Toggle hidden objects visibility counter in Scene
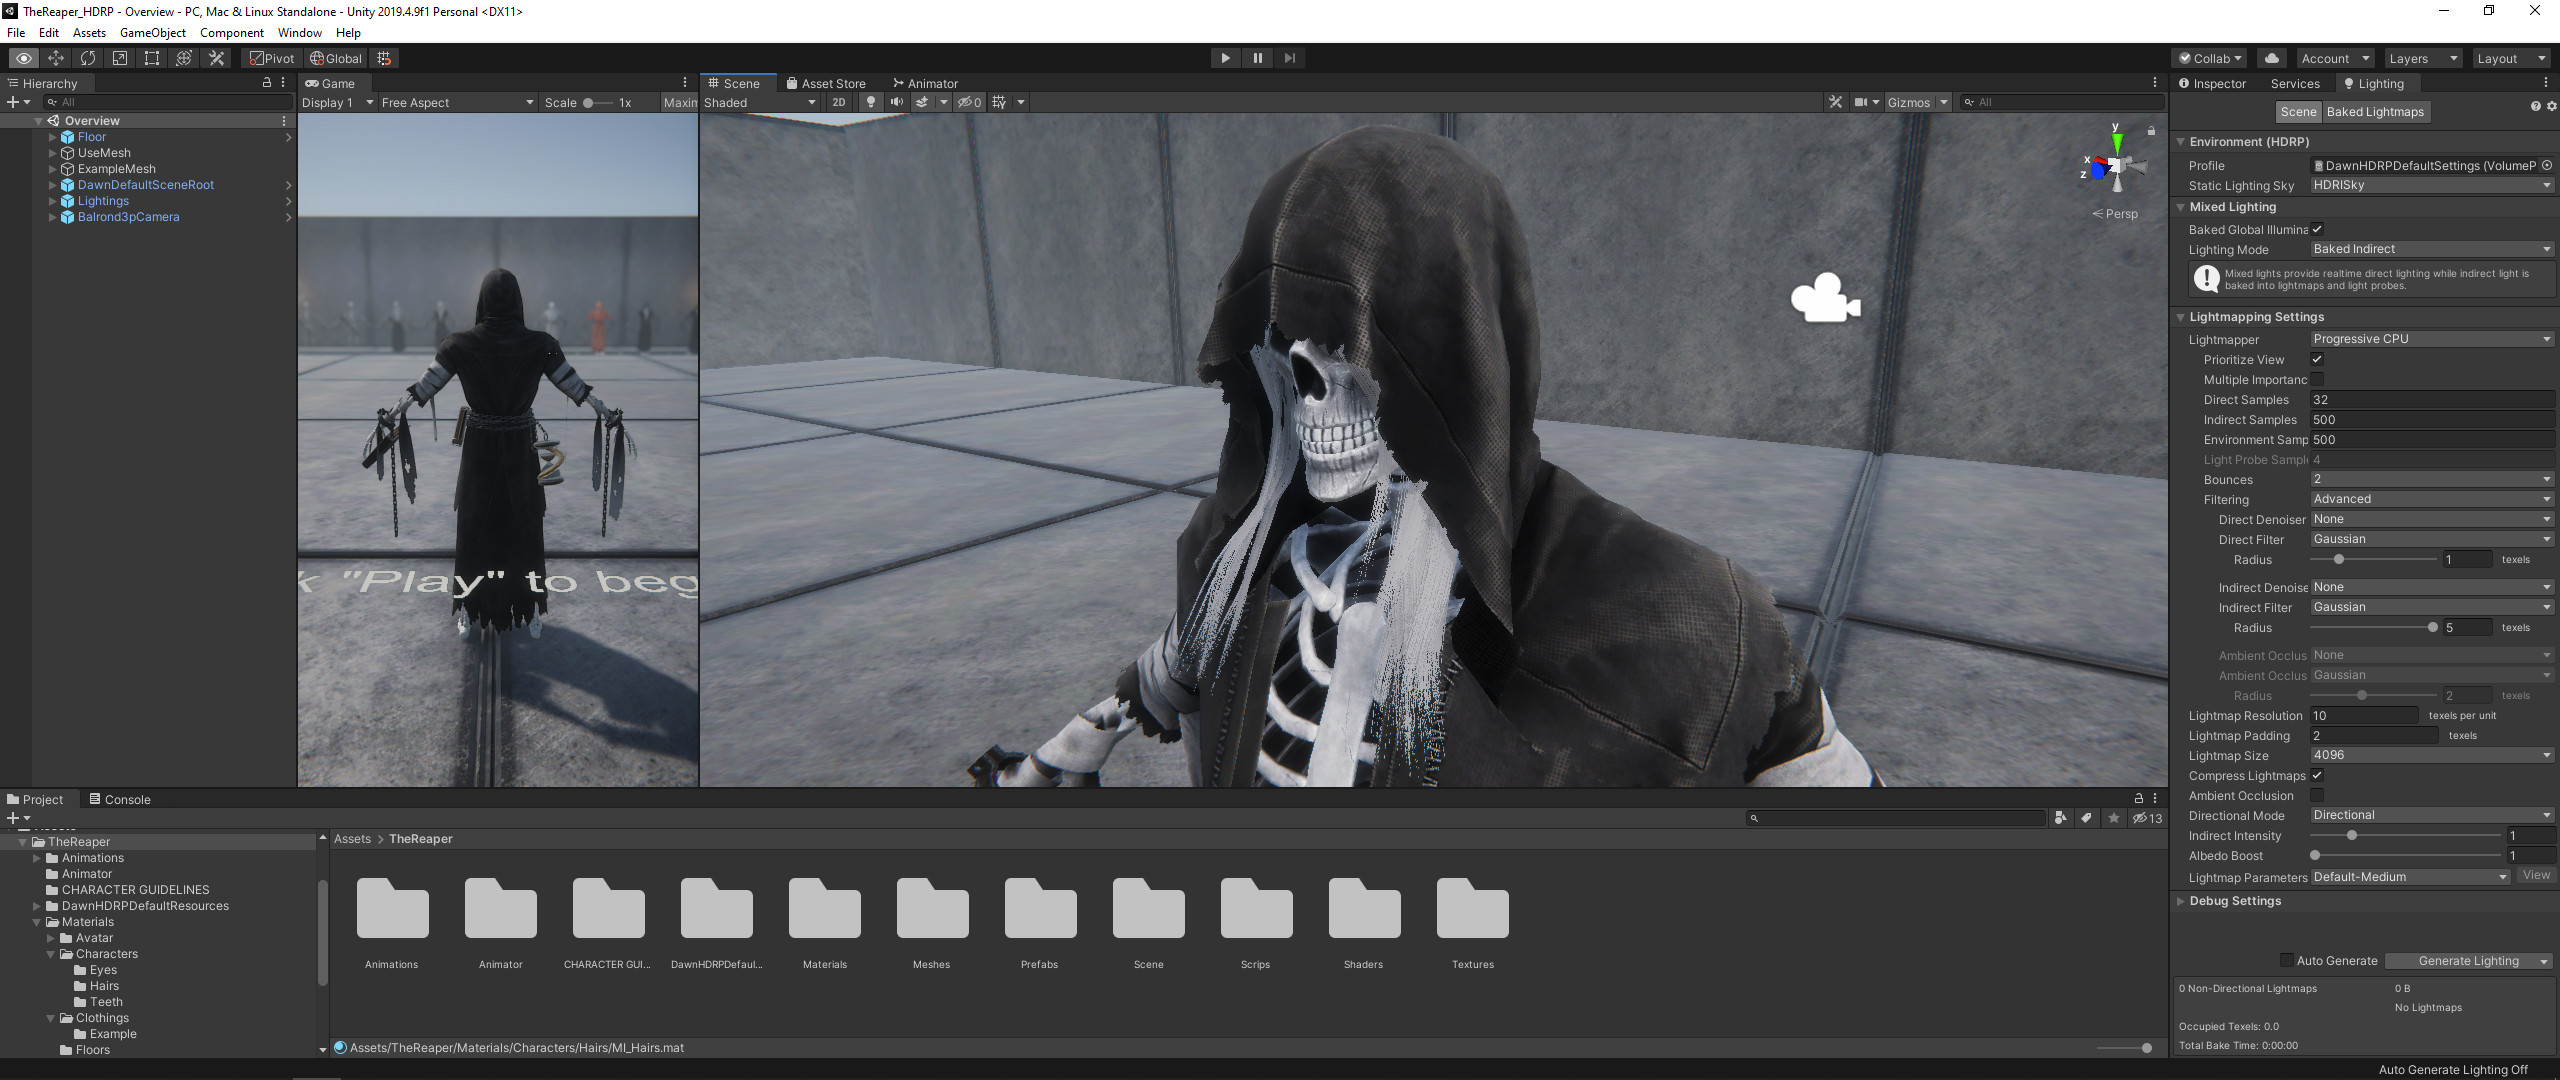The height and width of the screenshot is (1080, 2560). (x=969, y=102)
